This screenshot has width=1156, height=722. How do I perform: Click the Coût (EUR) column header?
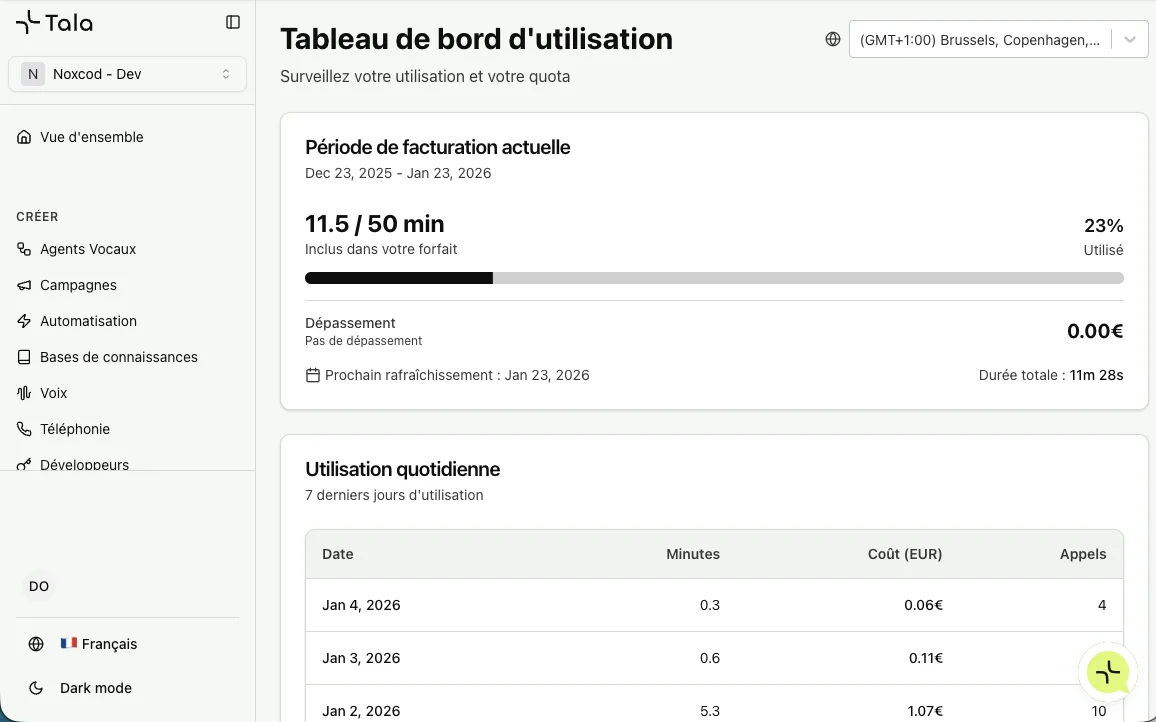pos(905,555)
